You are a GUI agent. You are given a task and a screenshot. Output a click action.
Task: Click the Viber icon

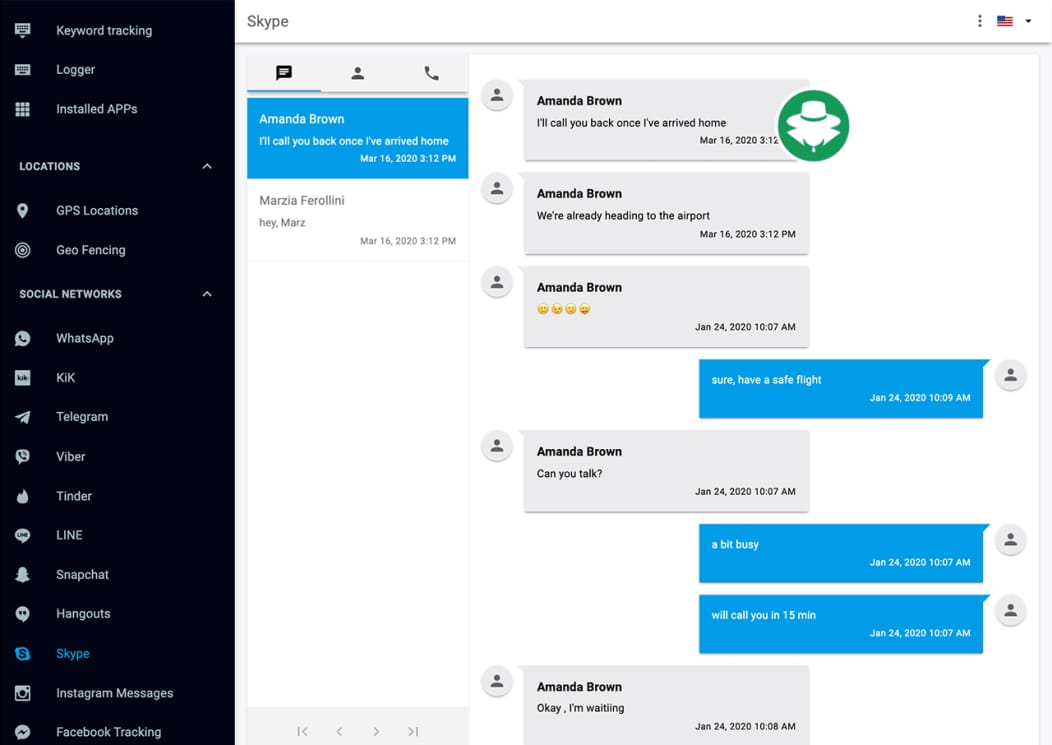pyautogui.click(x=22, y=456)
